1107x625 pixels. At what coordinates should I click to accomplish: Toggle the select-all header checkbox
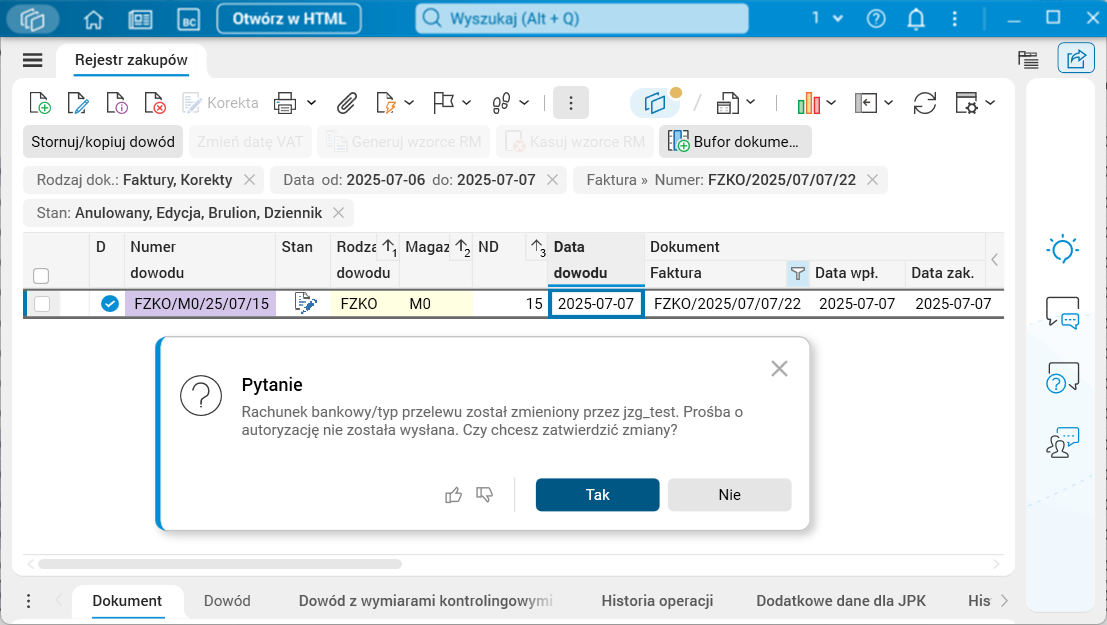click(x=41, y=275)
